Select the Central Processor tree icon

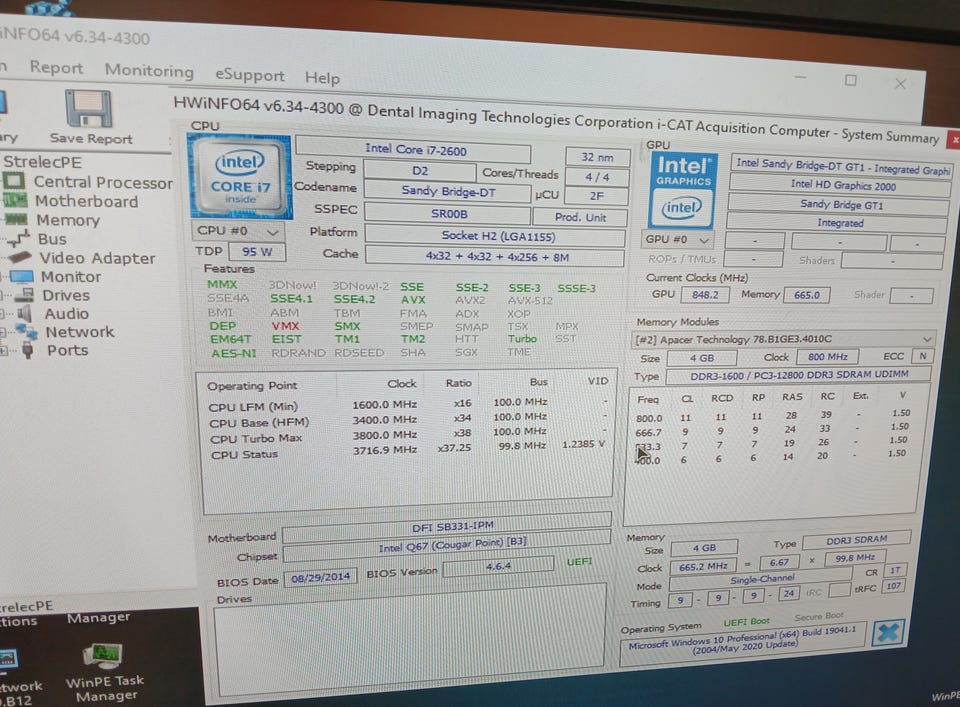[13, 181]
